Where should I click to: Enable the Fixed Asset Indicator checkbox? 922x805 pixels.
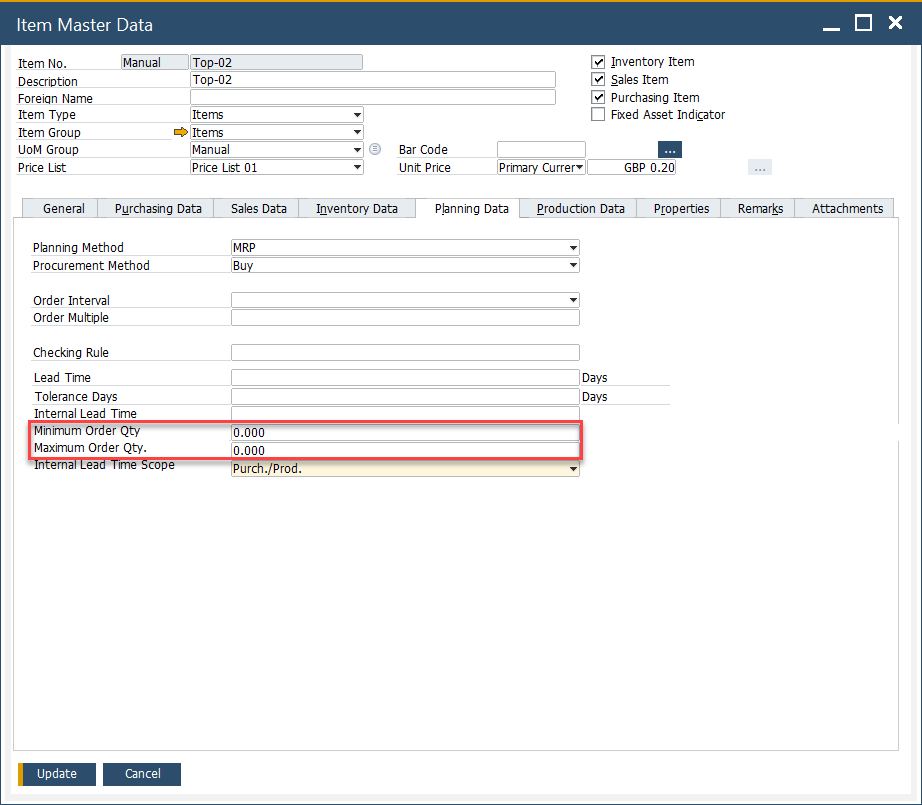[x=598, y=115]
